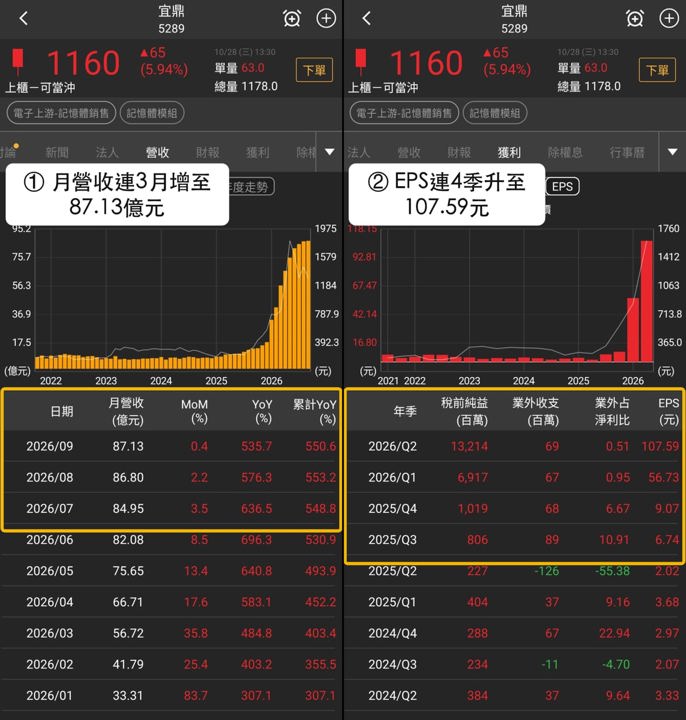Select the 年度走勢 chart toggle pill

pos(251,186)
